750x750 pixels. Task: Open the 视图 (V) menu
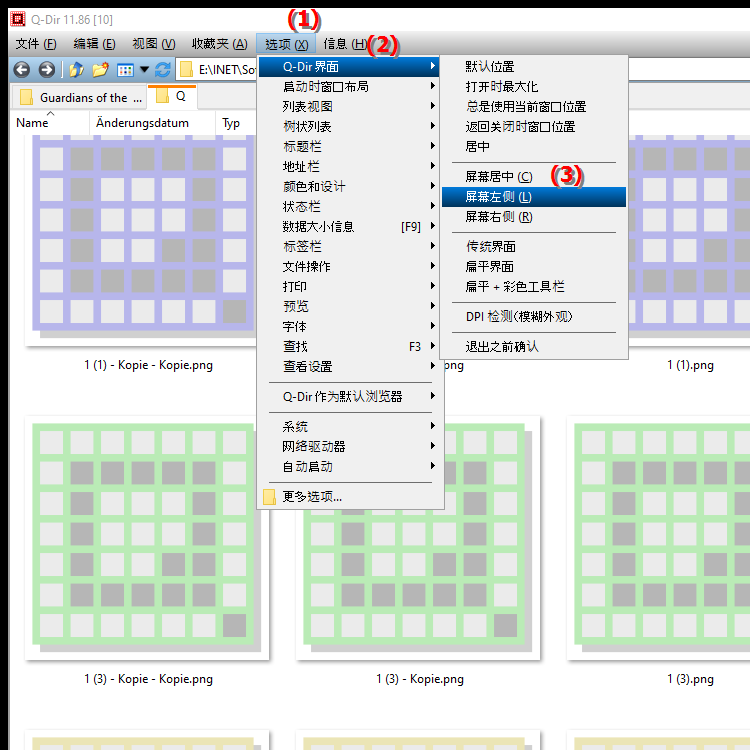(x=154, y=44)
